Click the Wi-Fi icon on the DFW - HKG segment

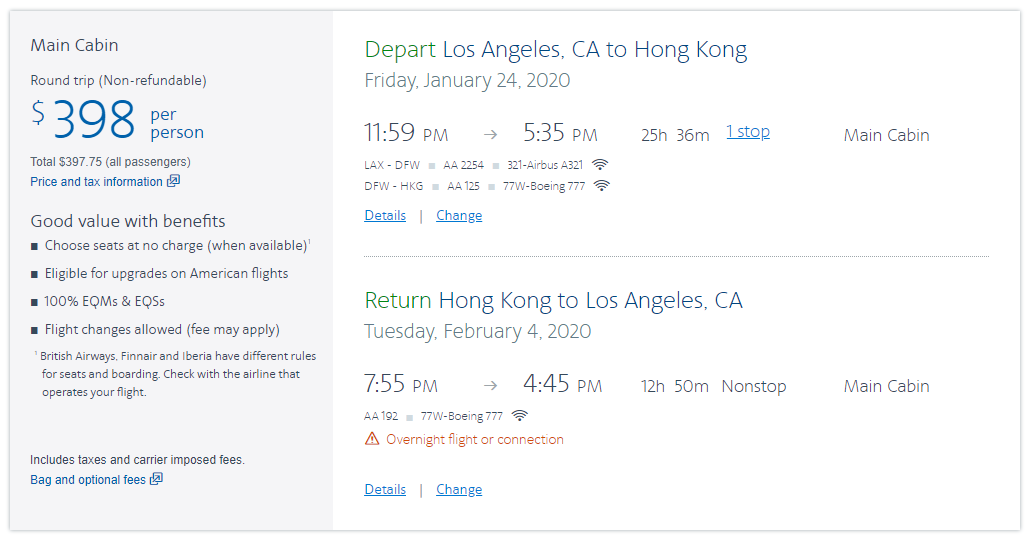click(602, 186)
